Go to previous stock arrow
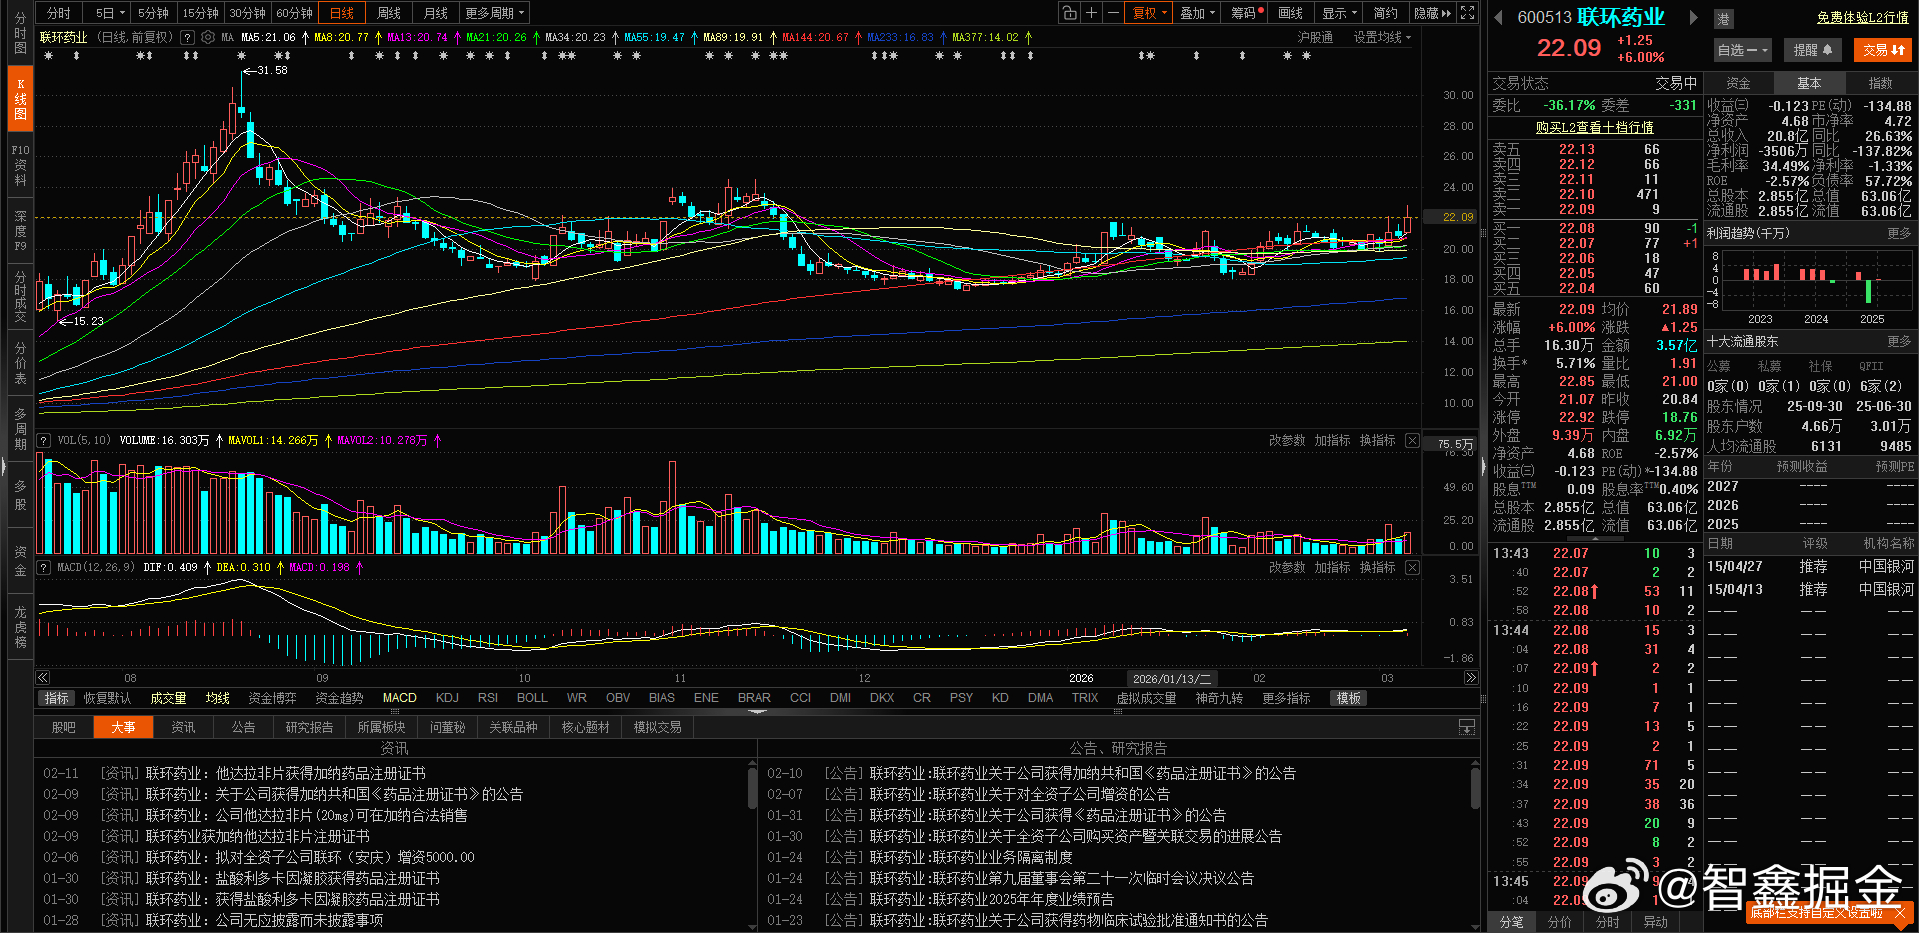1919x933 pixels. click(1499, 17)
